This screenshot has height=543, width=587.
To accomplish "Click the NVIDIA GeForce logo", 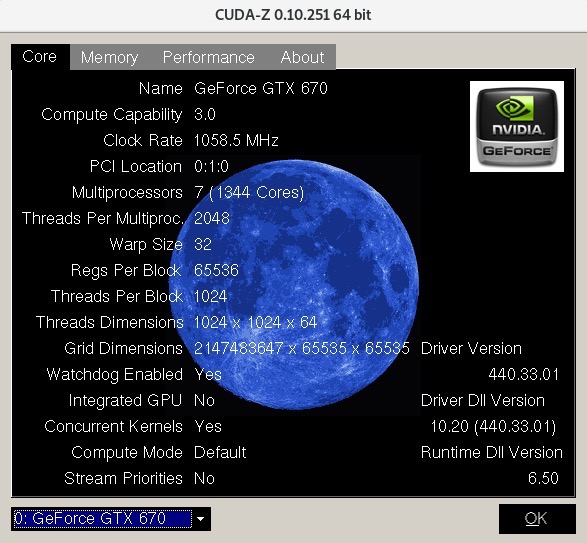I will pyautogui.click(x=517, y=127).
